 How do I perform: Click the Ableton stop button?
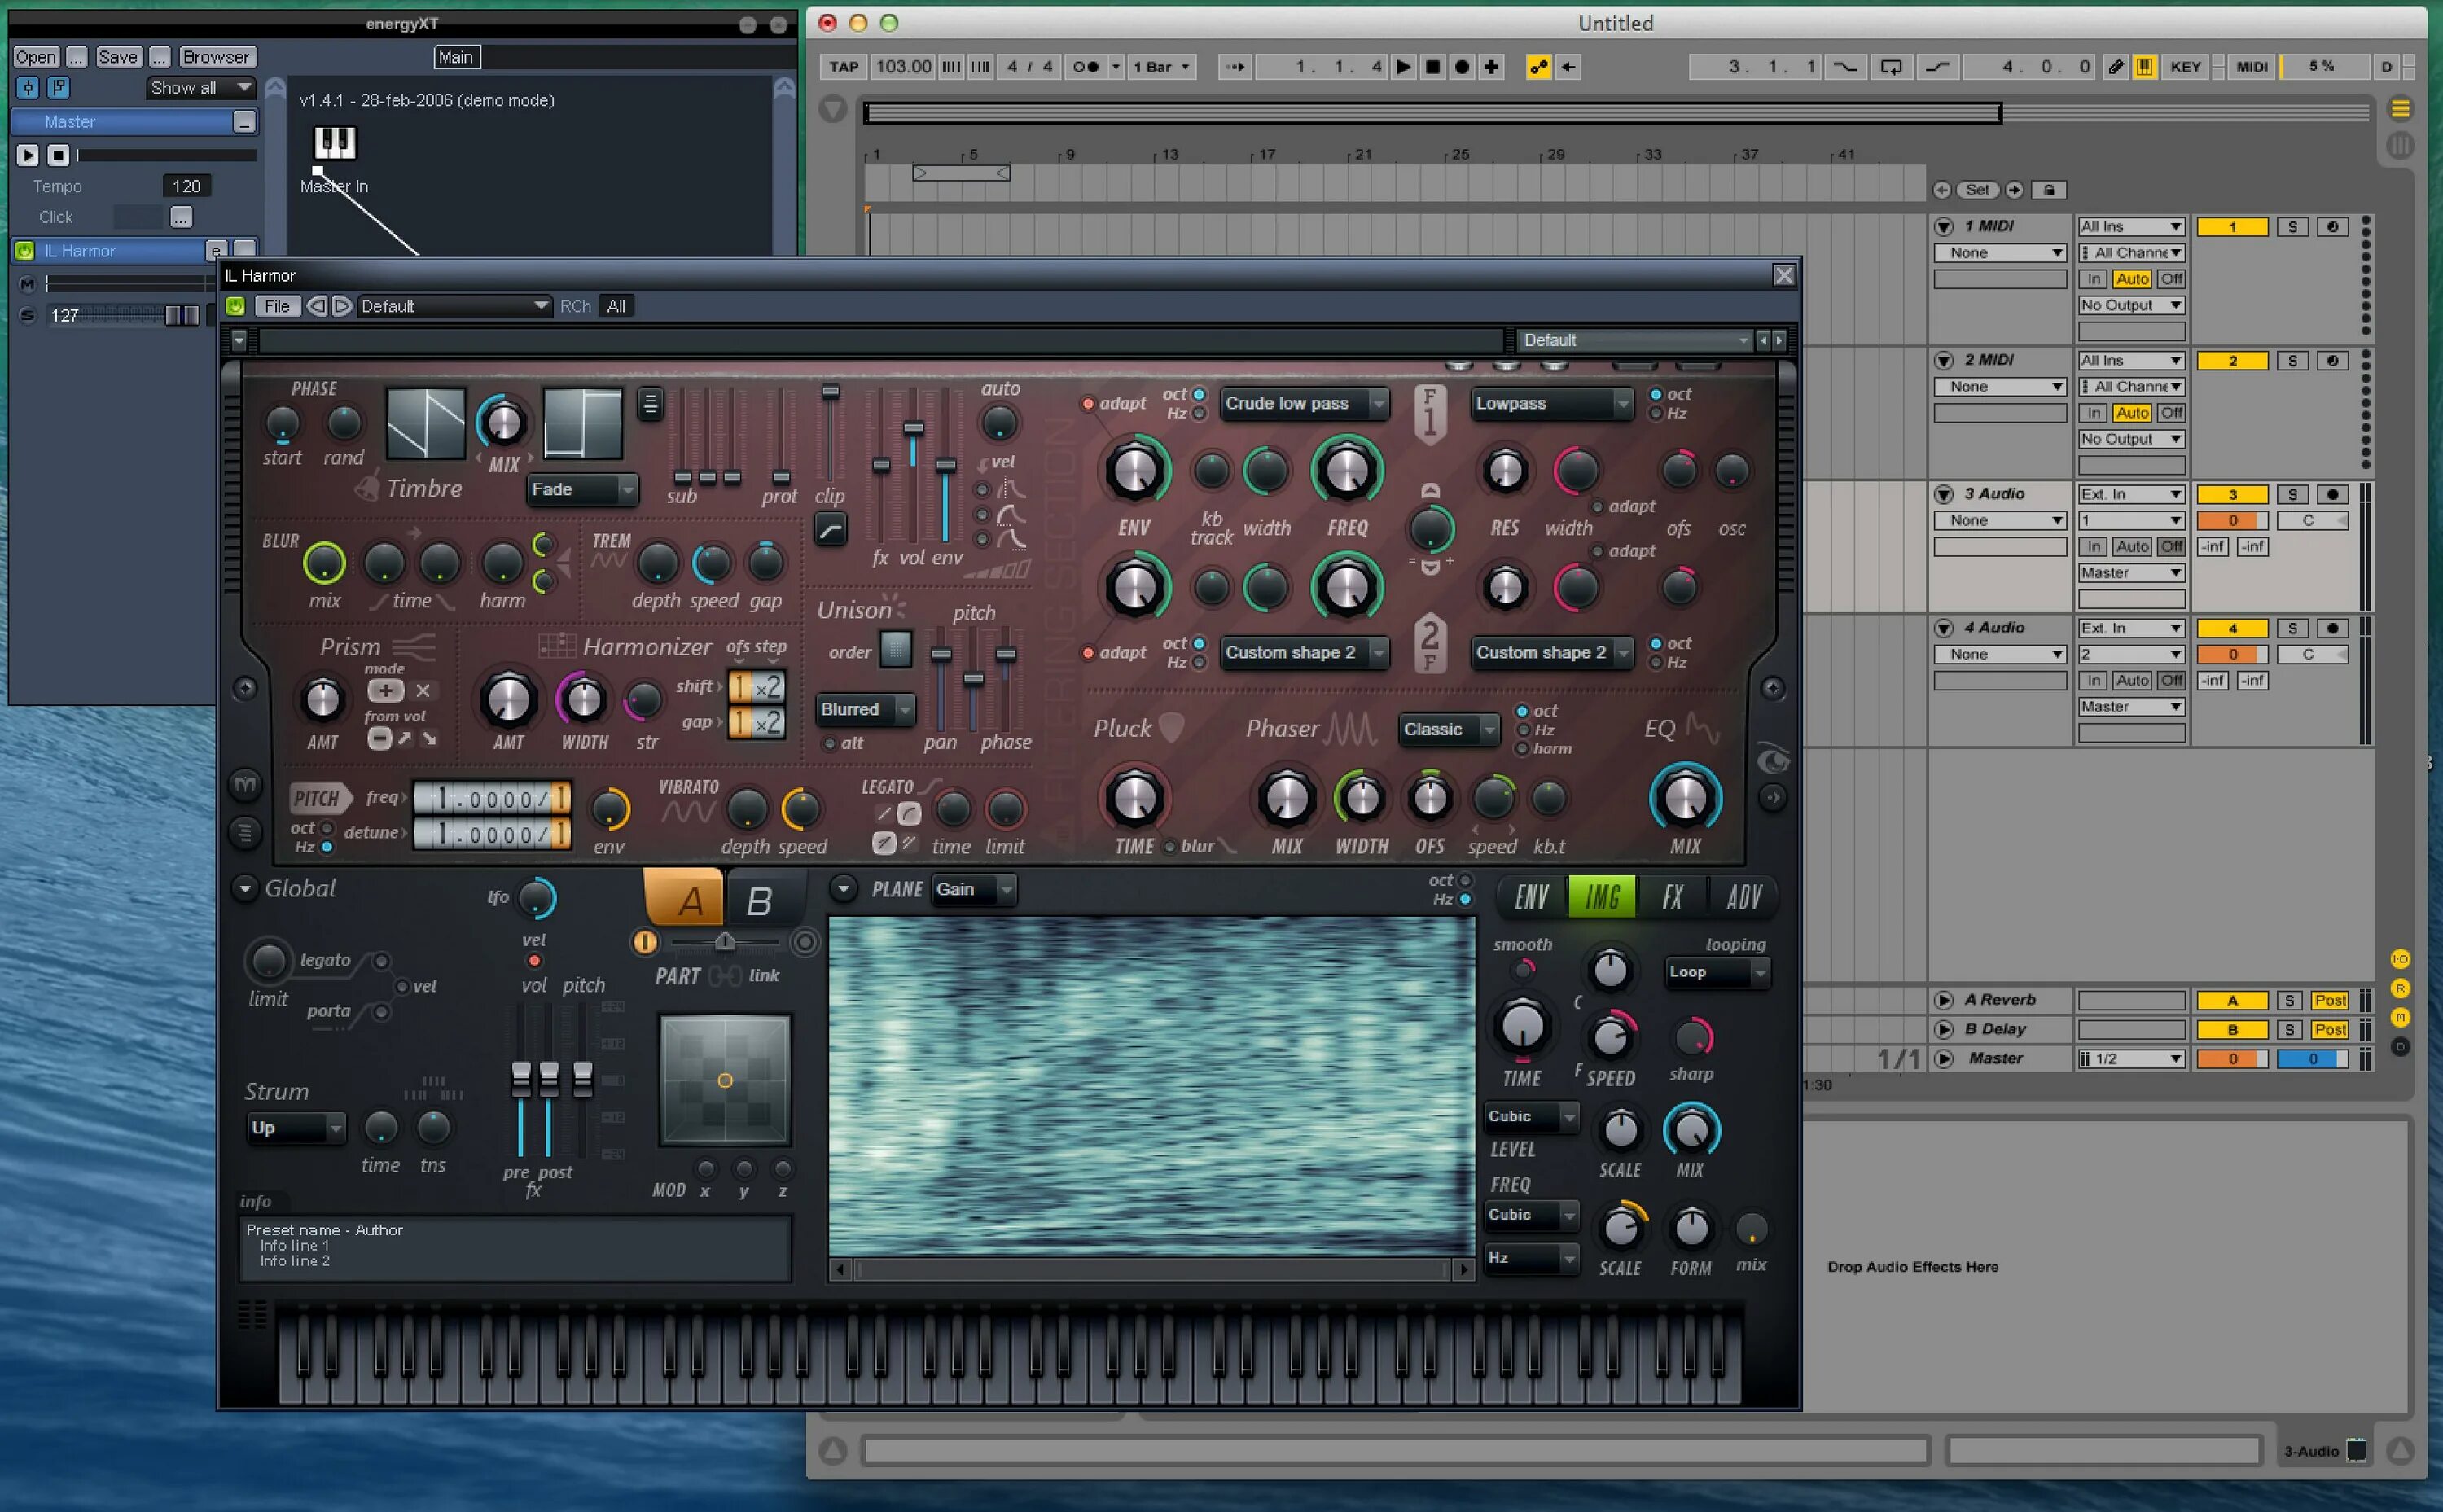(1432, 67)
